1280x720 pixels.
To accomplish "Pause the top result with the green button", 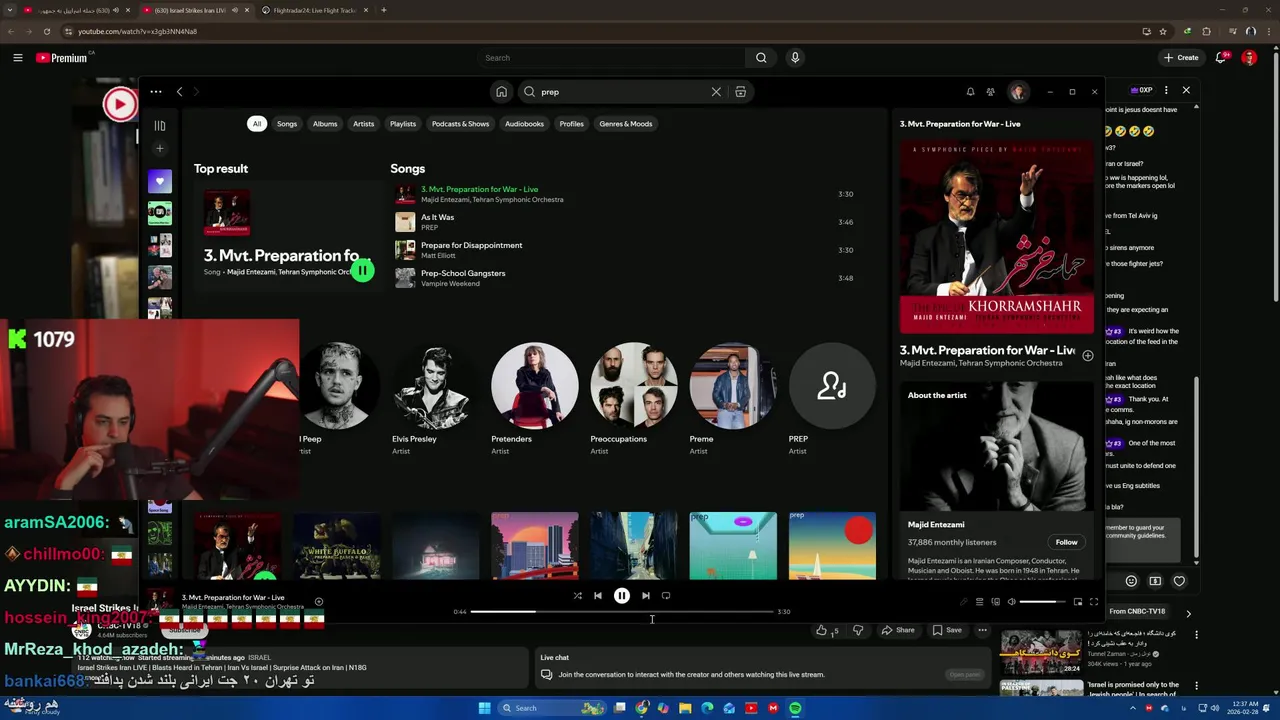I will [362, 270].
